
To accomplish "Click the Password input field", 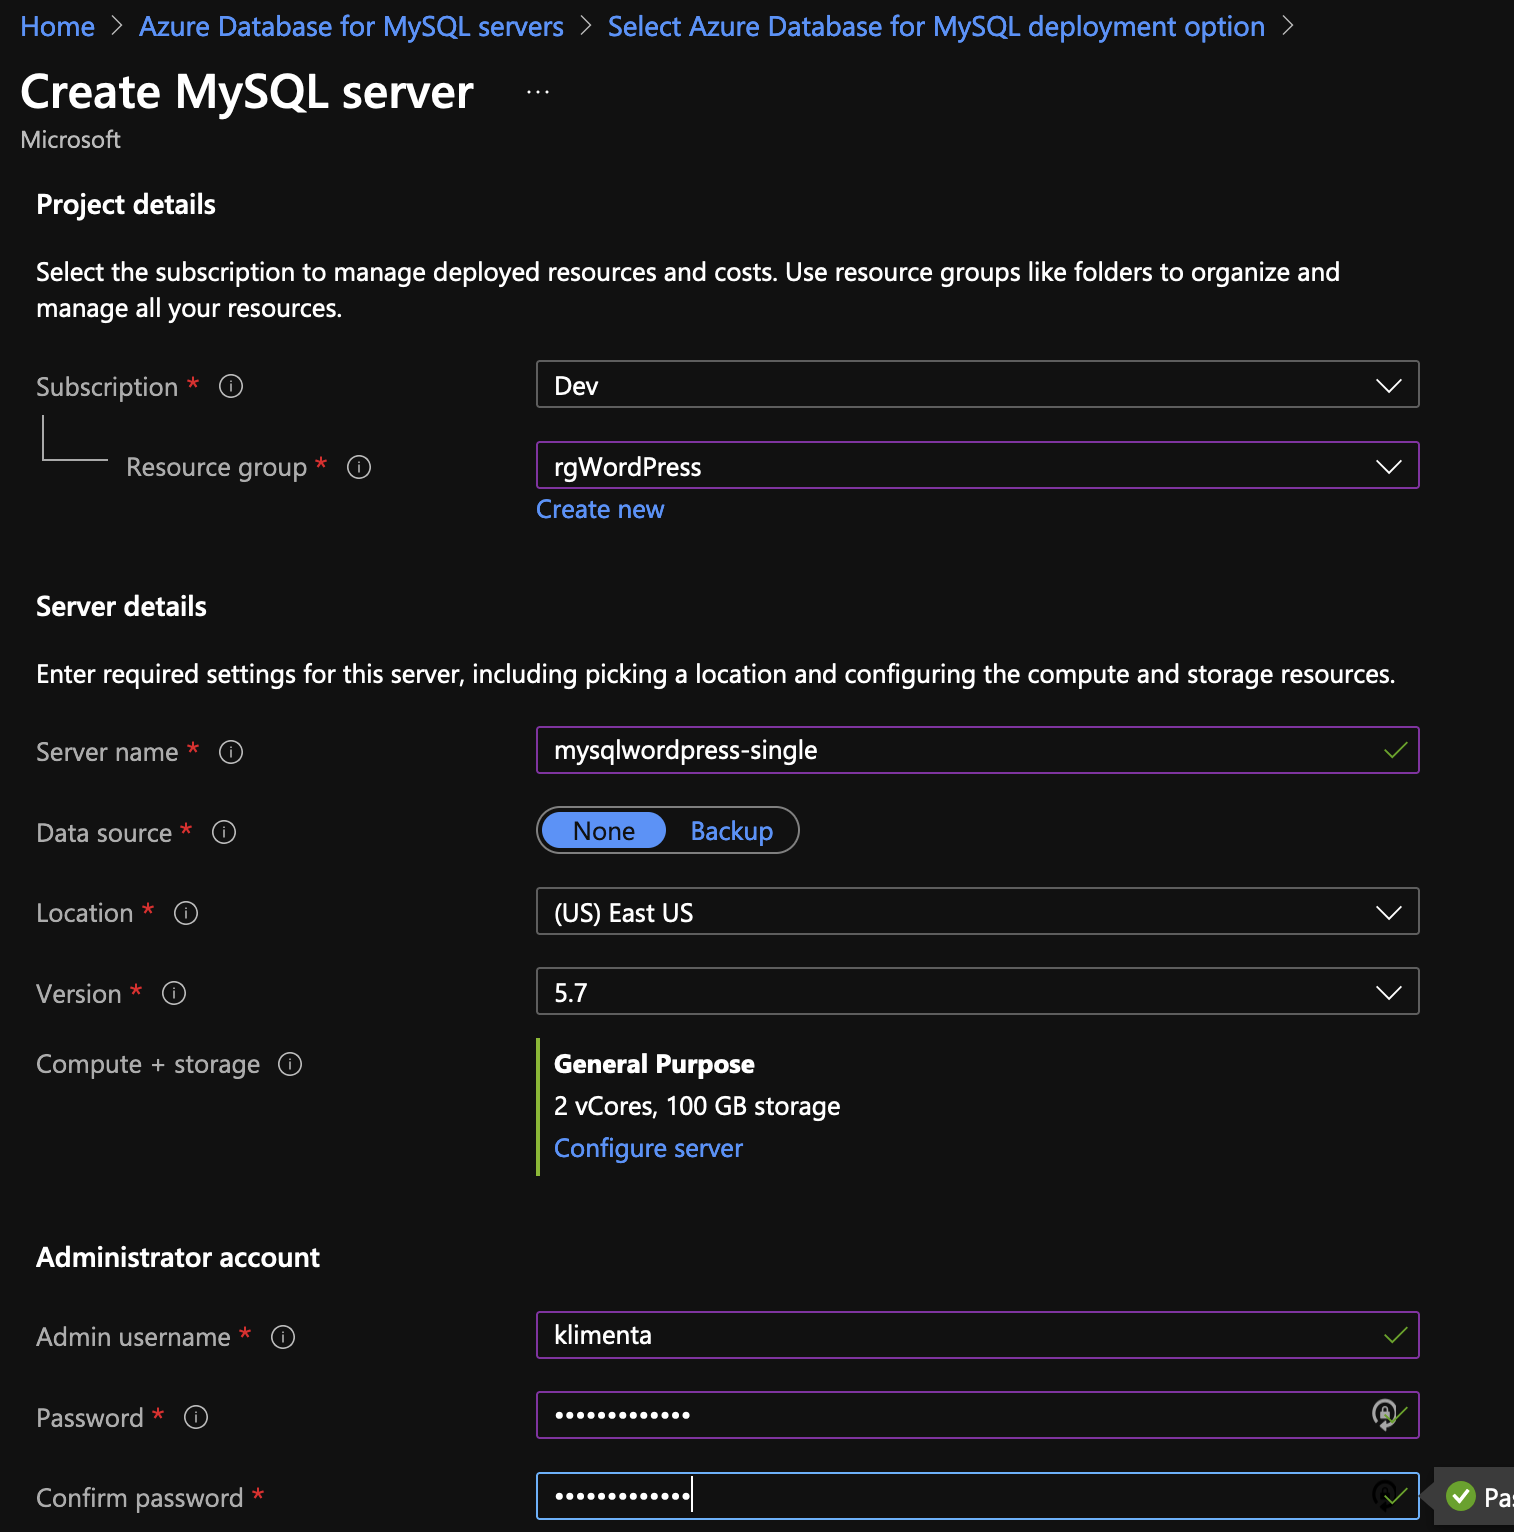I will [x=978, y=1415].
